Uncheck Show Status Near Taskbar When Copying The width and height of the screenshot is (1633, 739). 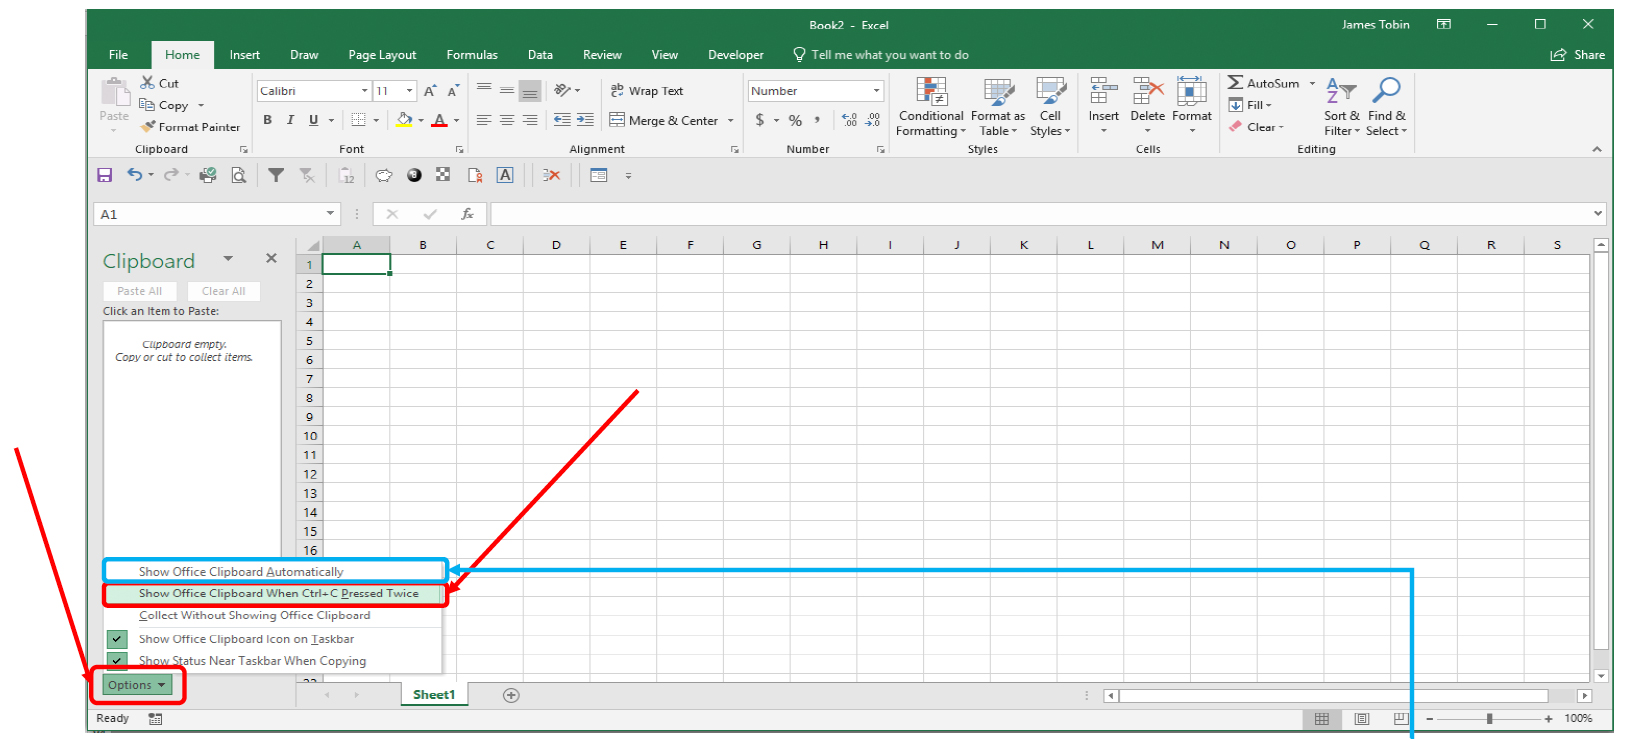[x=274, y=661]
